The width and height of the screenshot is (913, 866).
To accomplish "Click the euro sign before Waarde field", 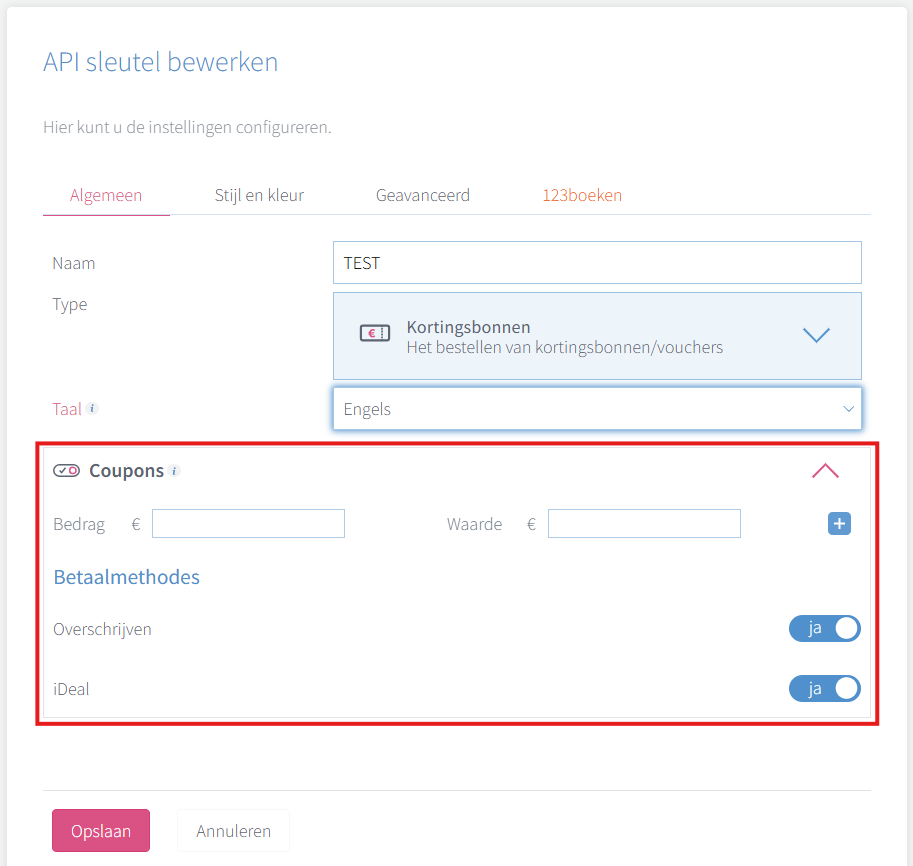I will pyautogui.click(x=531, y=524).
